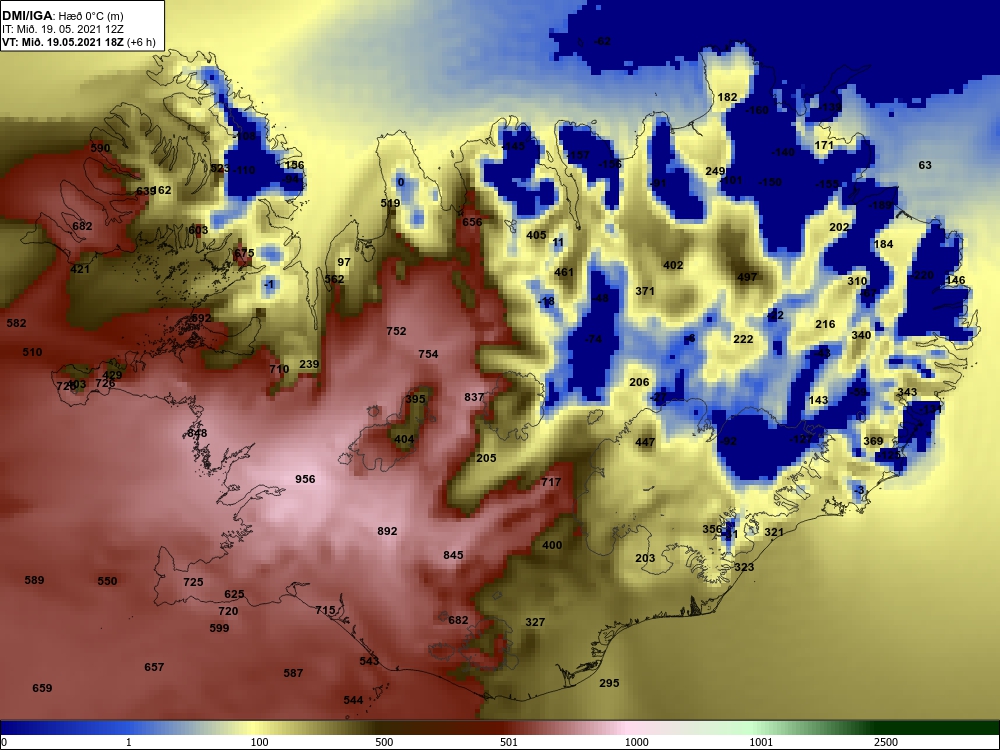This screenshot has height=750, width=1000.
Task: Select the 1000 legend scale label
Action: [x=636, y=742]
